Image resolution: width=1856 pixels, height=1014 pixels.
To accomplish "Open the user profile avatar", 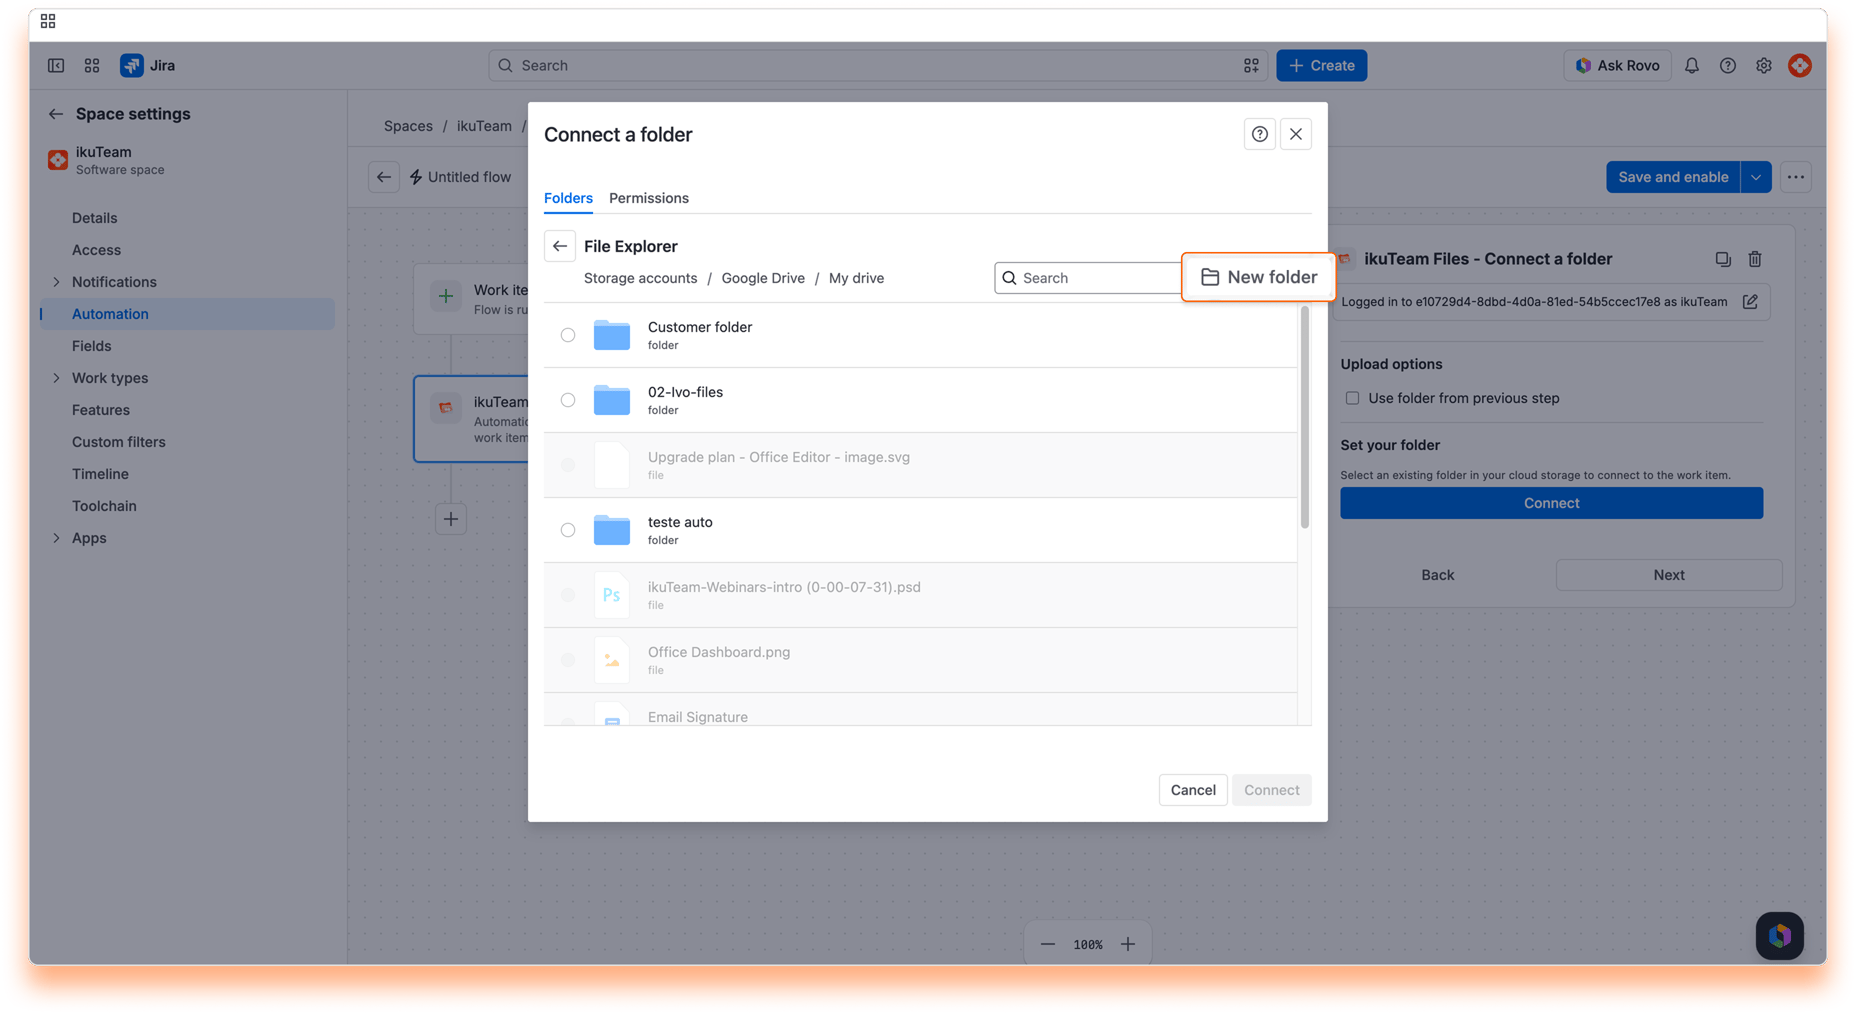I will pos(1800,65).
